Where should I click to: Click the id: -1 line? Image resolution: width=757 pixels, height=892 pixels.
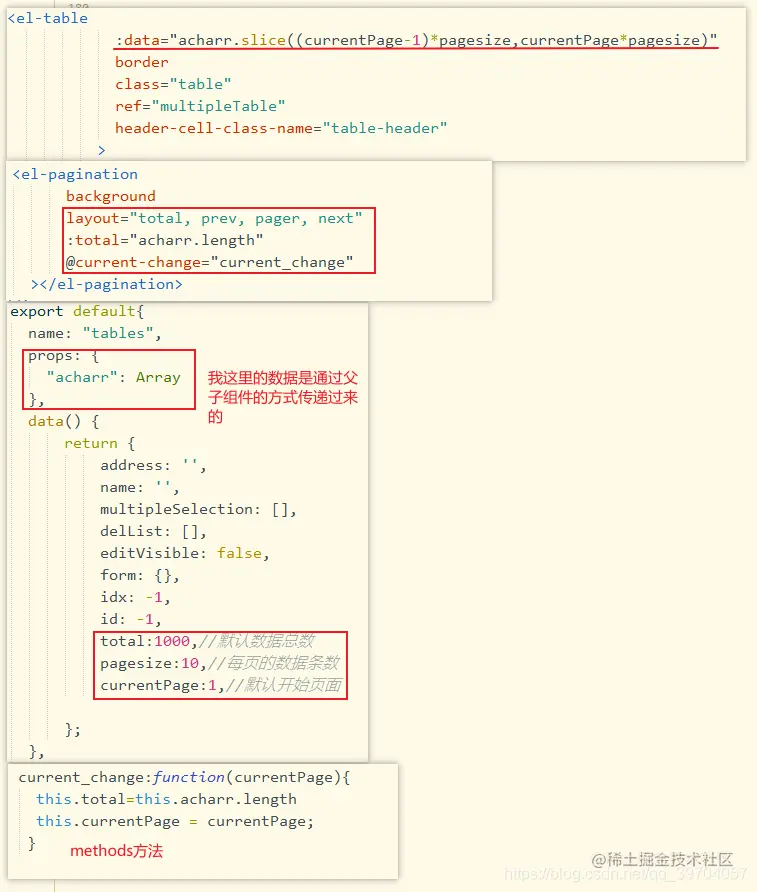click(131, 620)
